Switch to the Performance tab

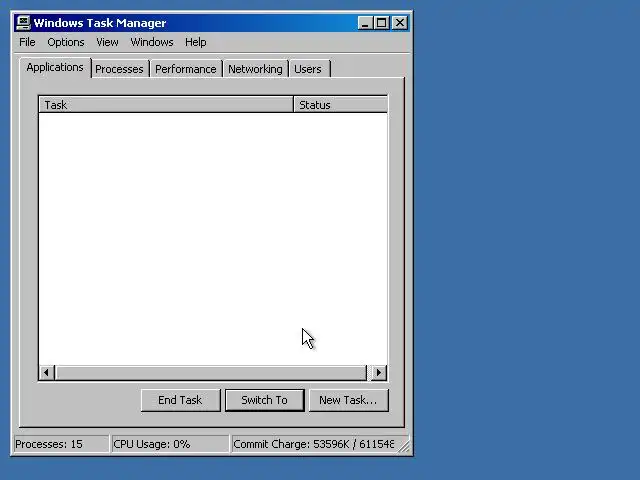(x=186, y=69)
